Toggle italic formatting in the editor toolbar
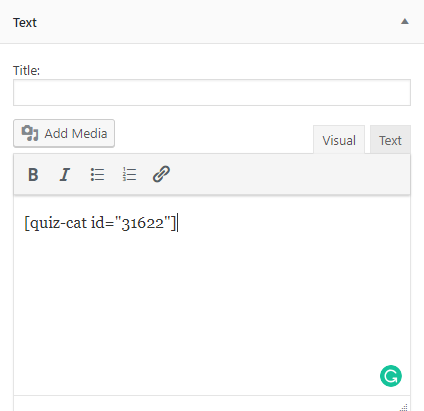 [x=65, y=174]
